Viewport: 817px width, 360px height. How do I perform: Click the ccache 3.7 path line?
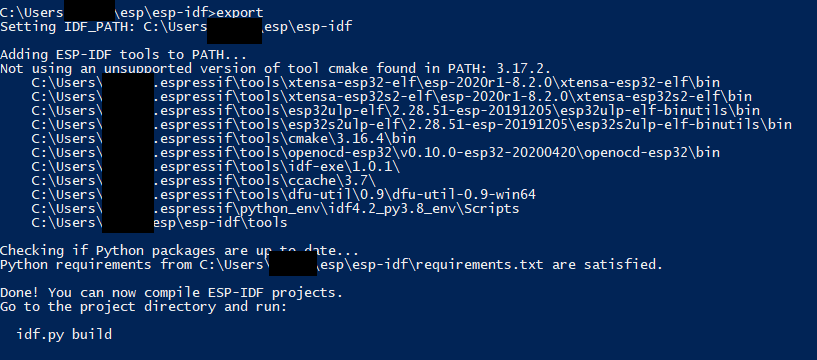click(203, 181)
